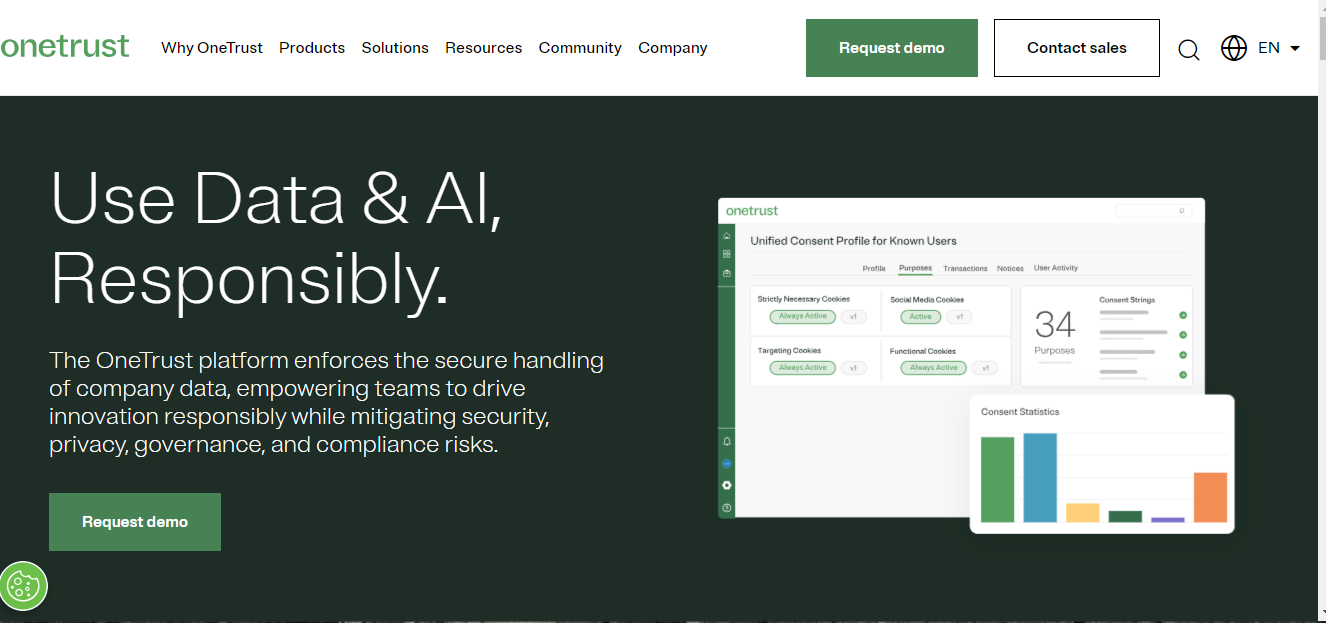Click 'Functional Cookies' label
Viewport: 1326px width, 623px height.
click(923, 351)
